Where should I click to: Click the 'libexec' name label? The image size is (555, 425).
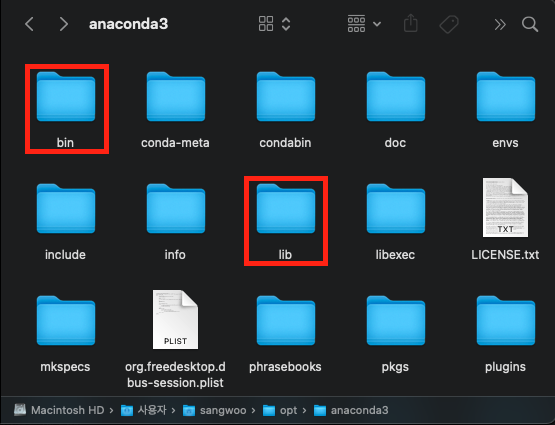[395, 254]
